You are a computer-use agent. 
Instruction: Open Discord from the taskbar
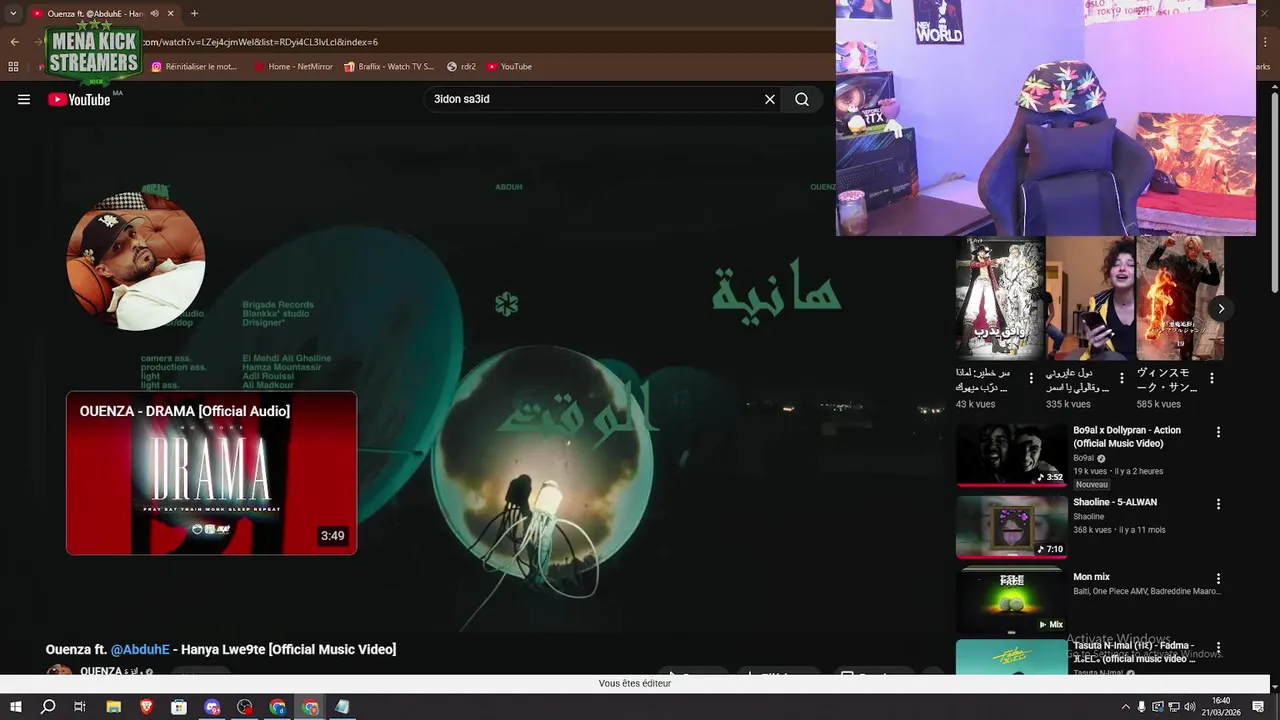[x=212, y=707]
